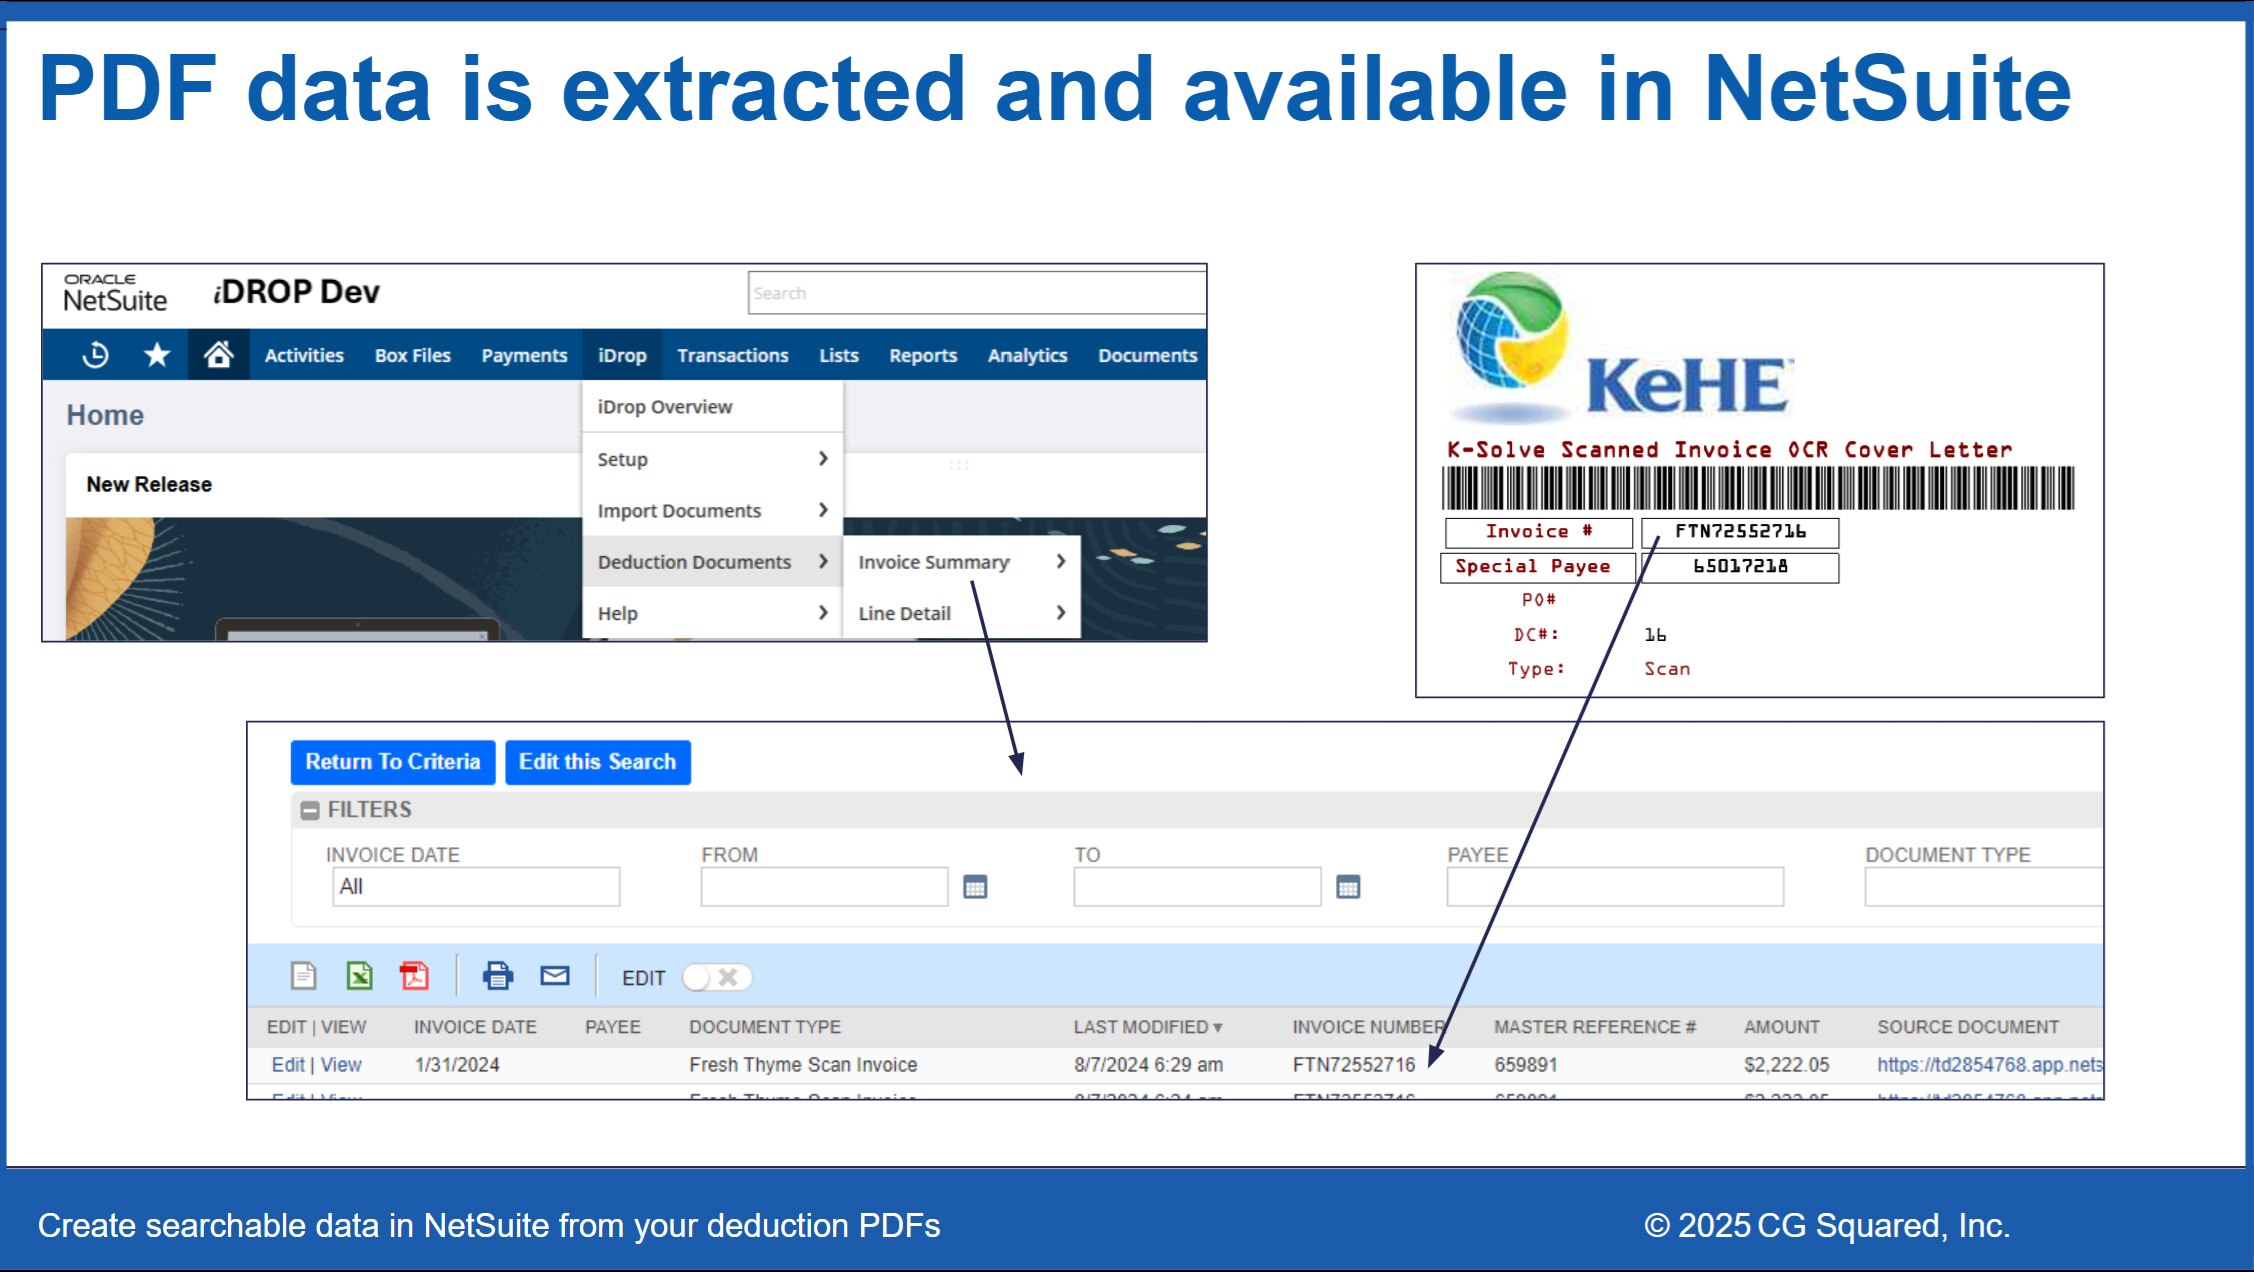Export results to Excel icon
Screen dimensions: 2254x1272
(359, 976)
